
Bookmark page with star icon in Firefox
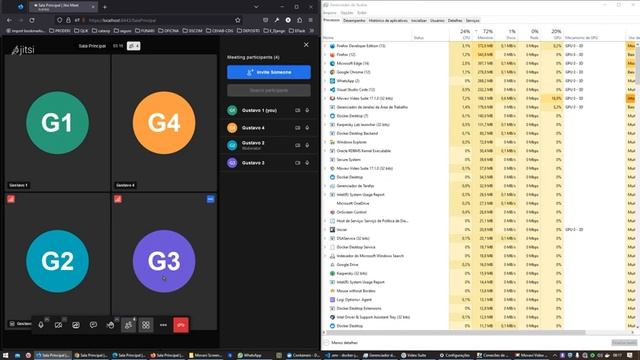tap(238, 20)
